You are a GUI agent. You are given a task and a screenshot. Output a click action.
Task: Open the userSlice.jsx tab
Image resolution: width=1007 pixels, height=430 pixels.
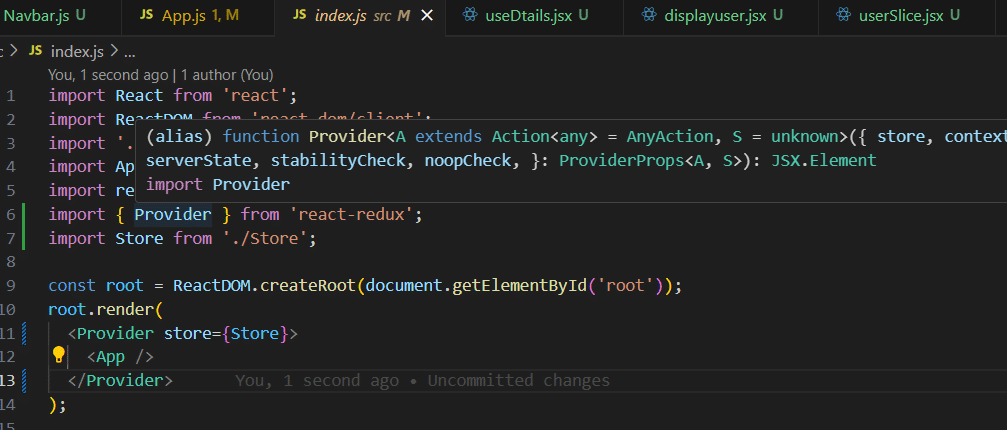pos(906,16)
